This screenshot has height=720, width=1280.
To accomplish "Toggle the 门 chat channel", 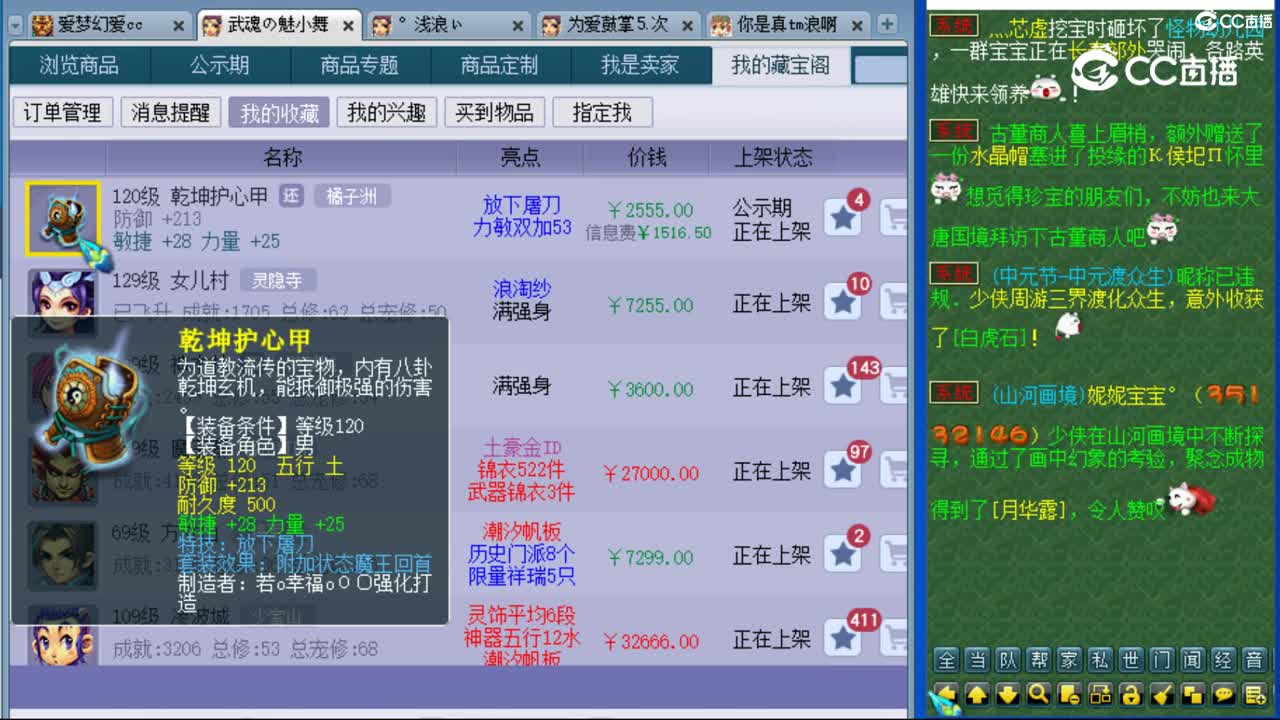I will point(1162,659).
